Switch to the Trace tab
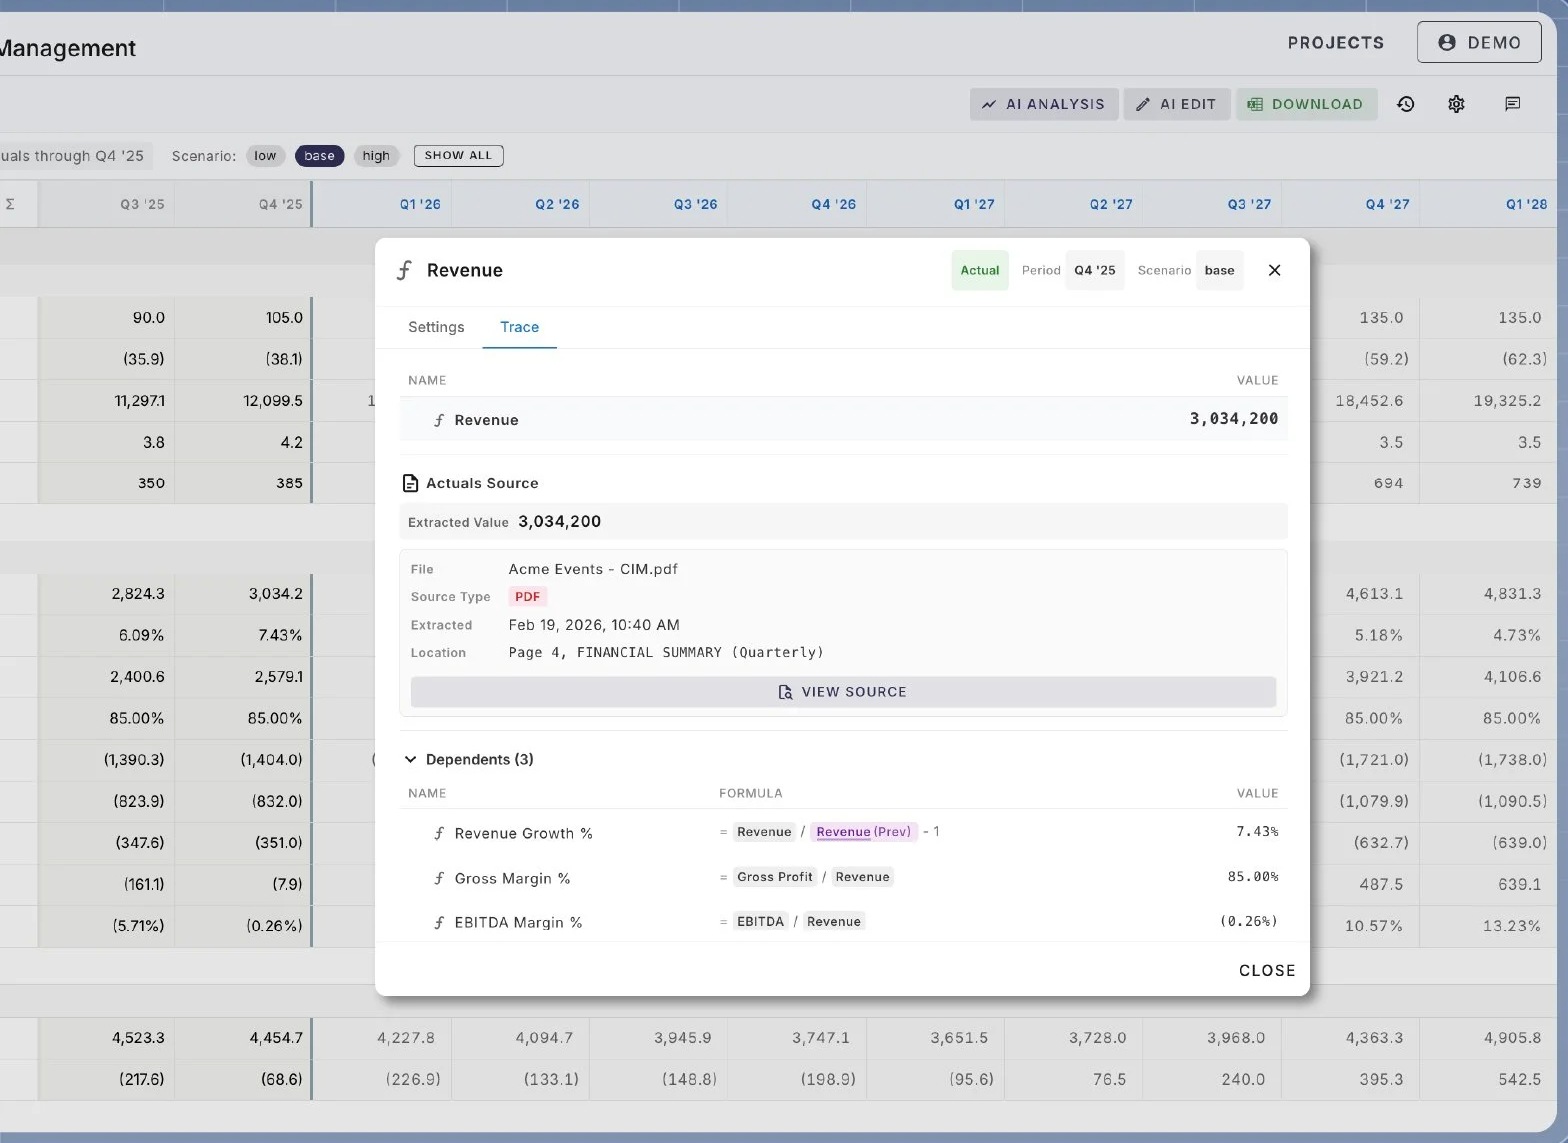The image size is (1568, 1143). click(519, 327)
